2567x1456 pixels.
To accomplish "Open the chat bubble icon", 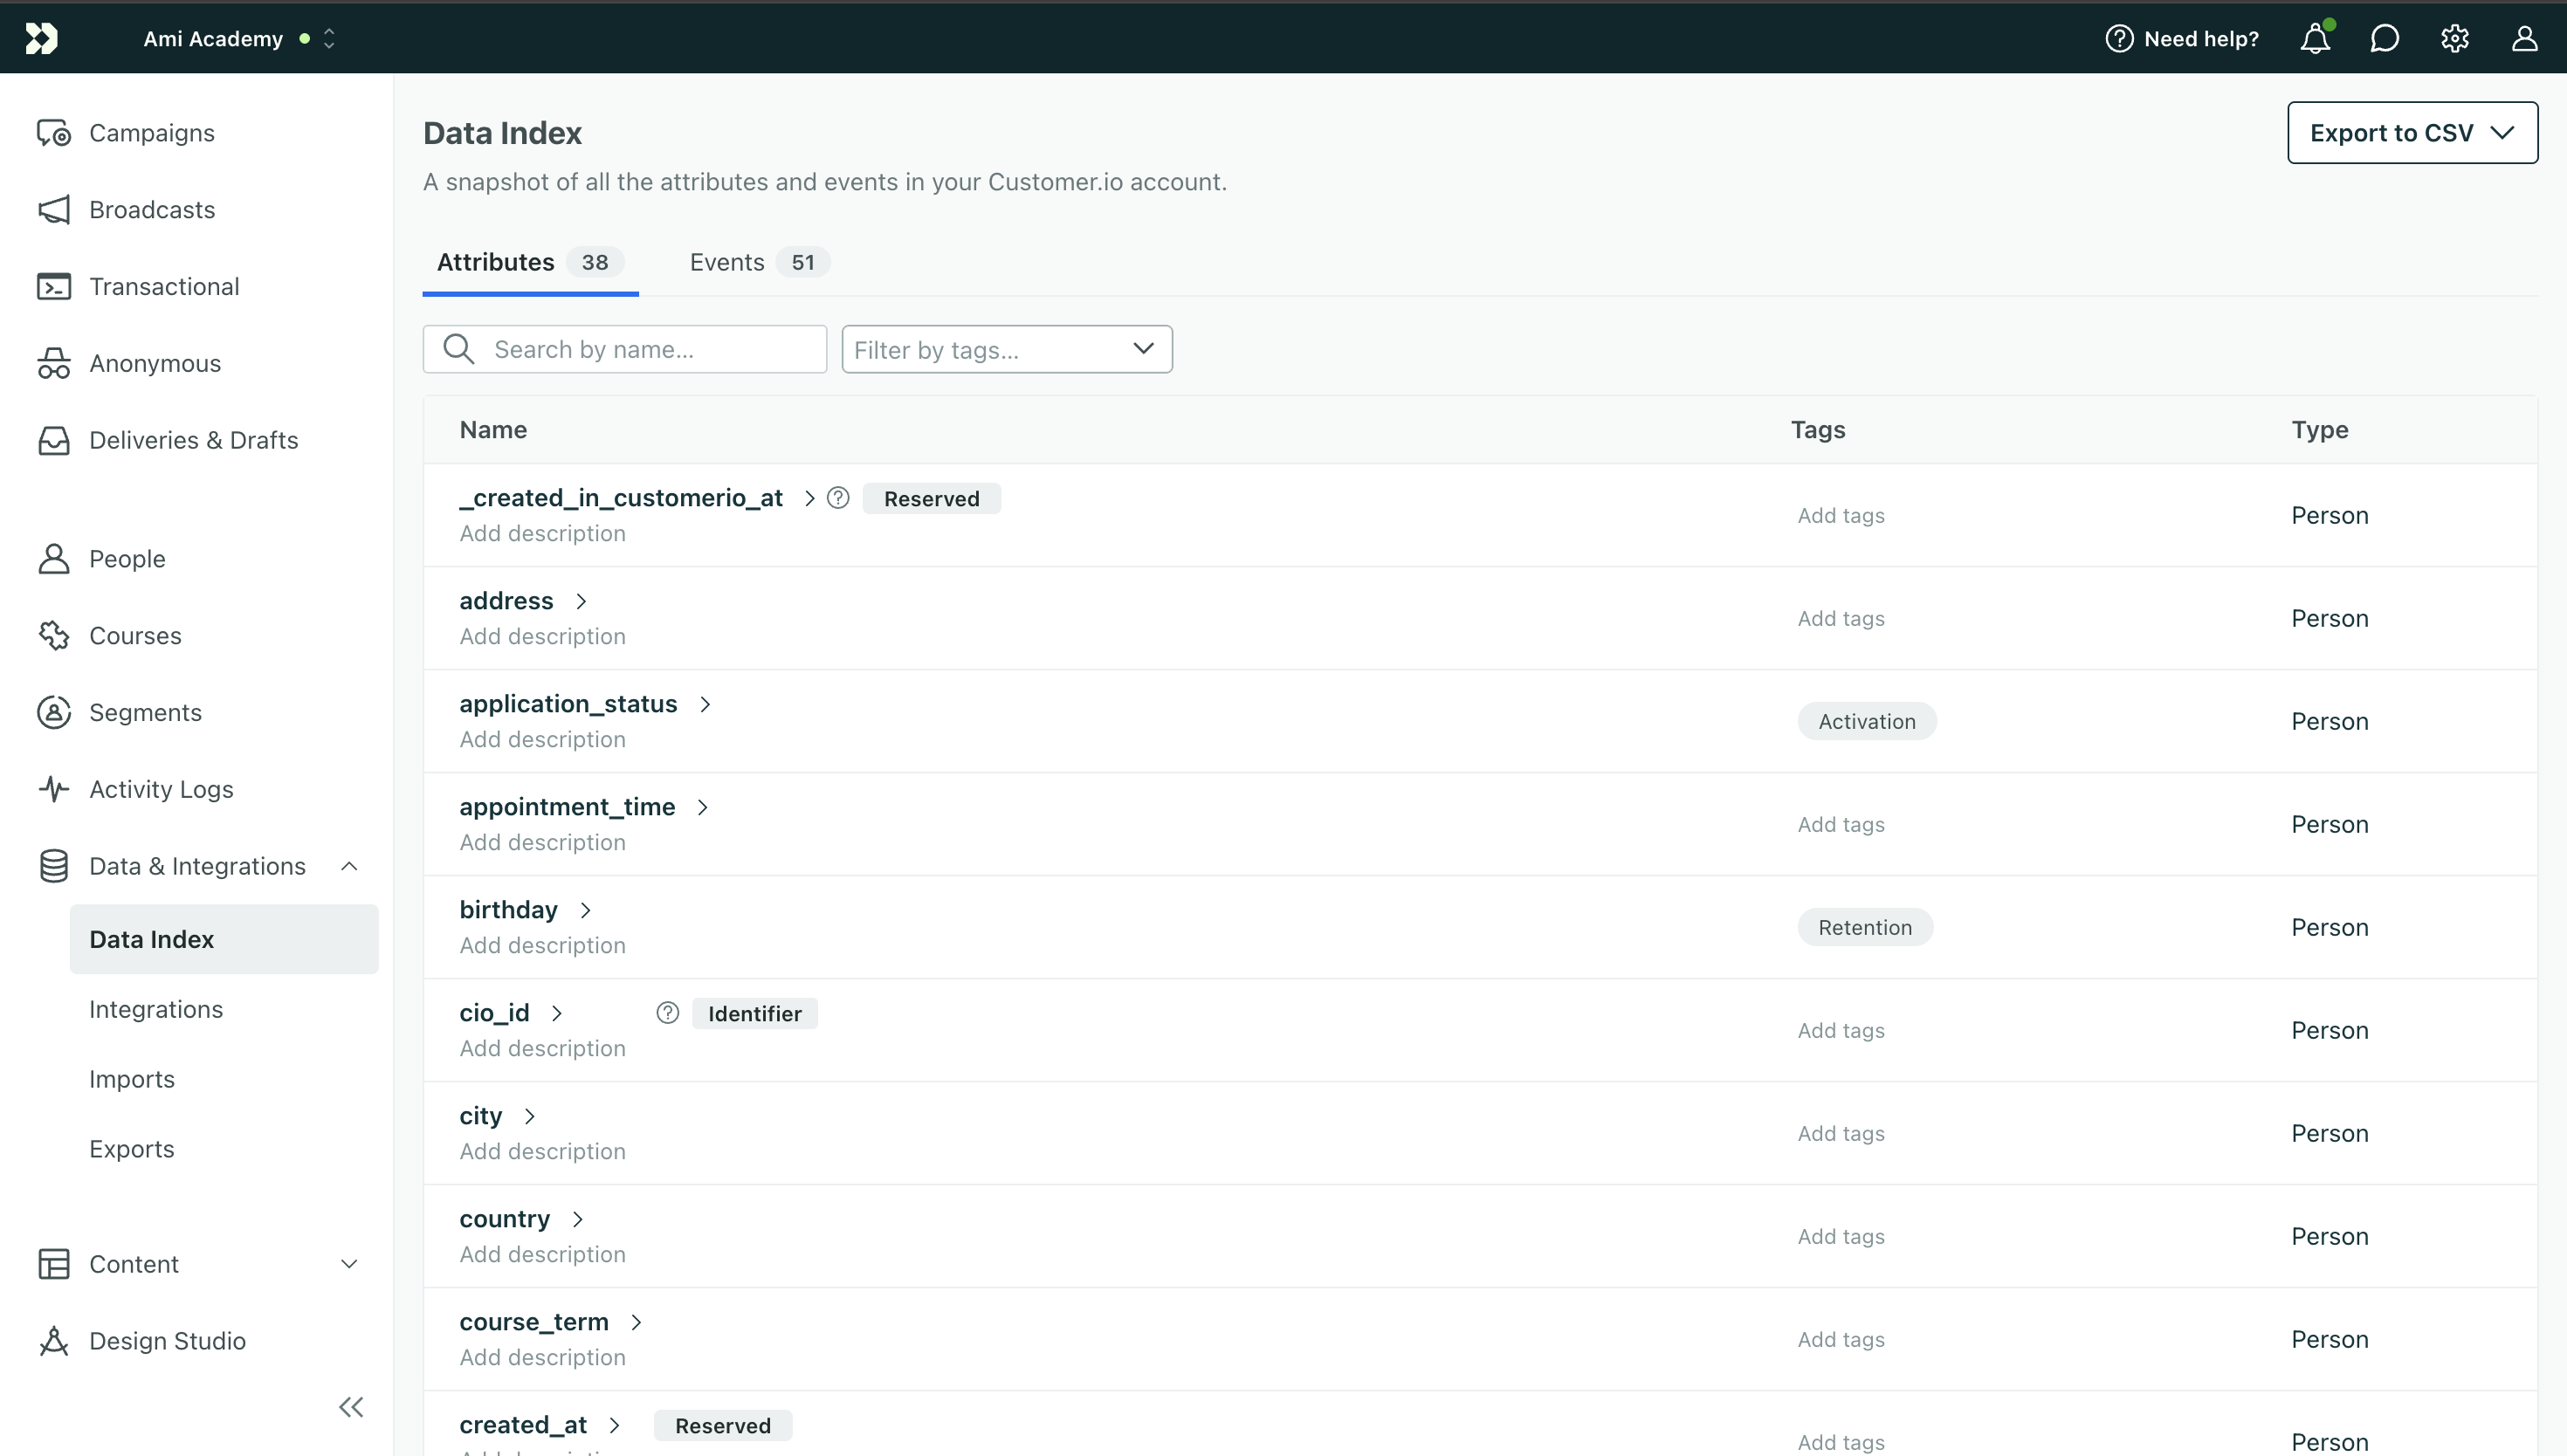I will pyautogui.click(x=2384, y=38).
